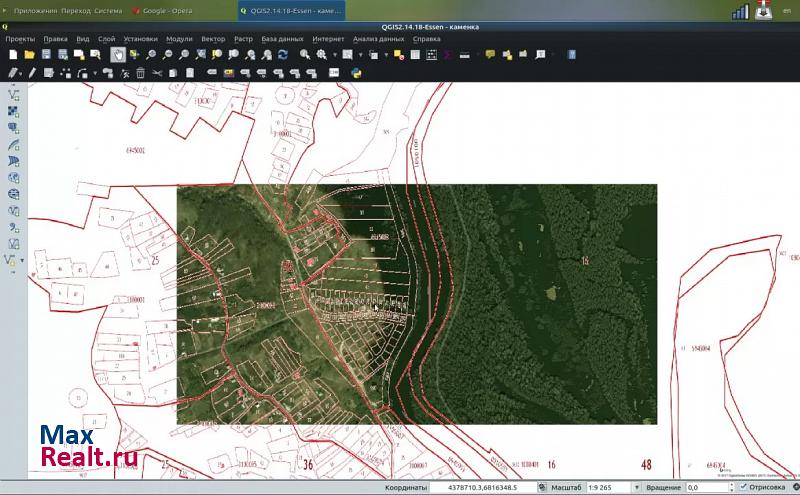This screenshot has height=495, width=800.
Task: Click the Save Project floppy icon
Action: pos(46,54)
